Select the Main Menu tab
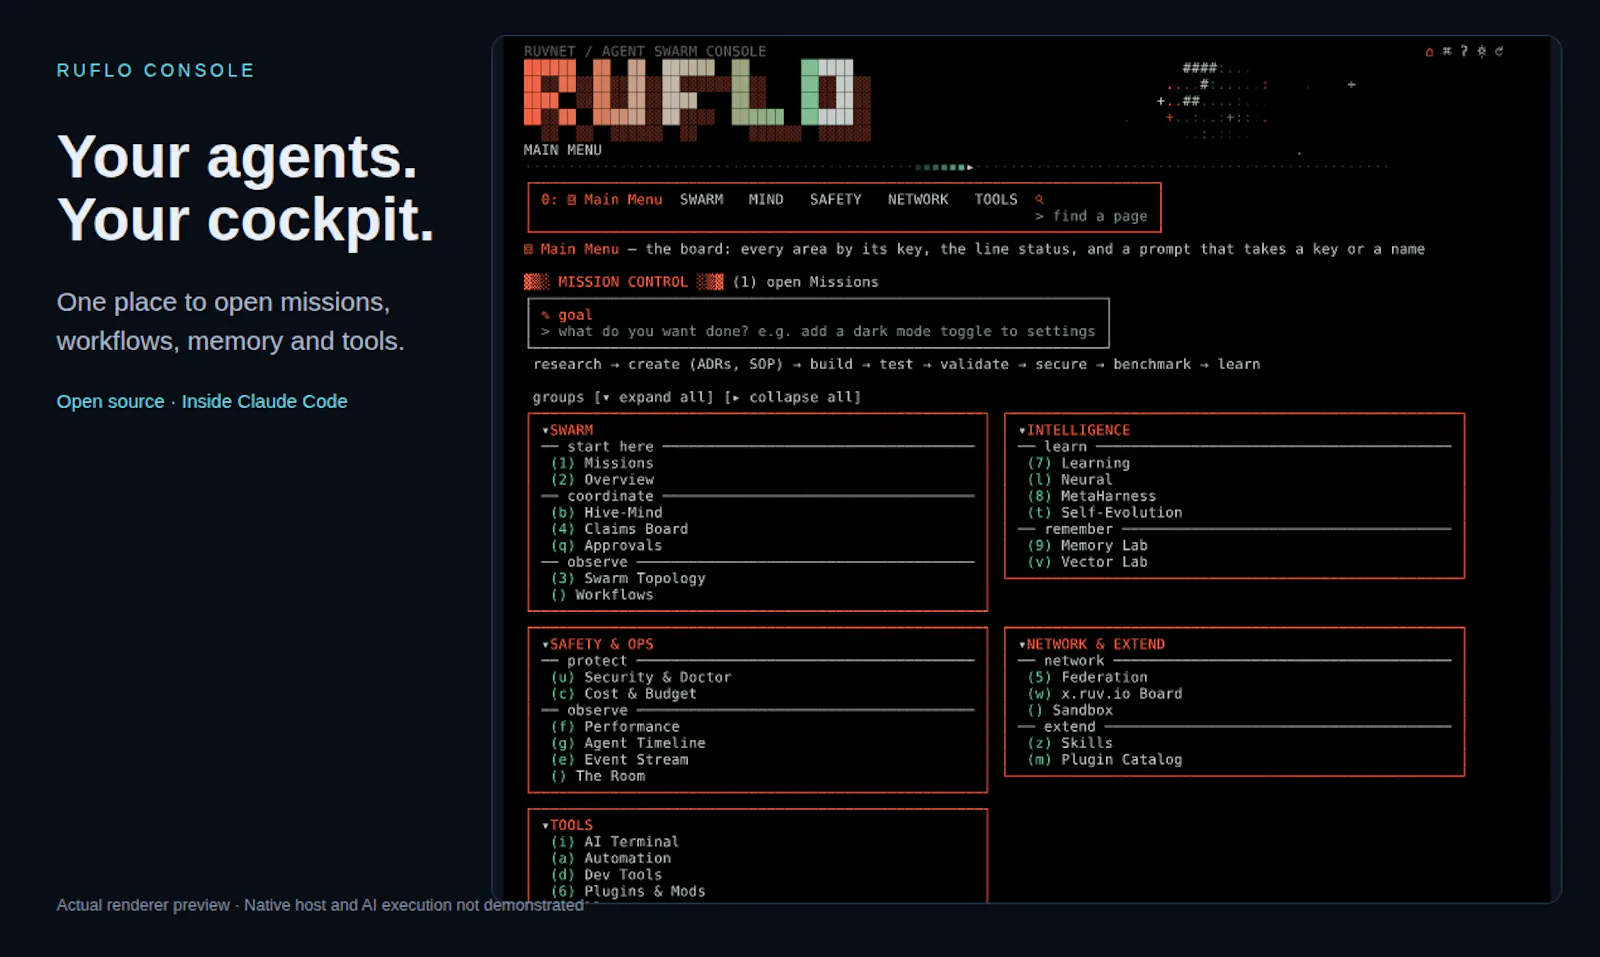The width and height of the screenshot is (1600, 957). coord(601,200)
